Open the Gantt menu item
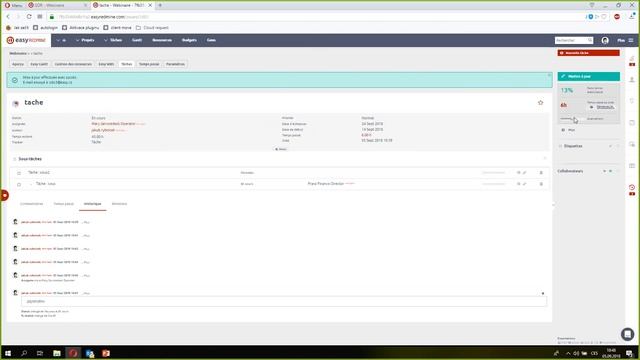Viewport: 640px width, 360px height. click(x=137, y=40)
